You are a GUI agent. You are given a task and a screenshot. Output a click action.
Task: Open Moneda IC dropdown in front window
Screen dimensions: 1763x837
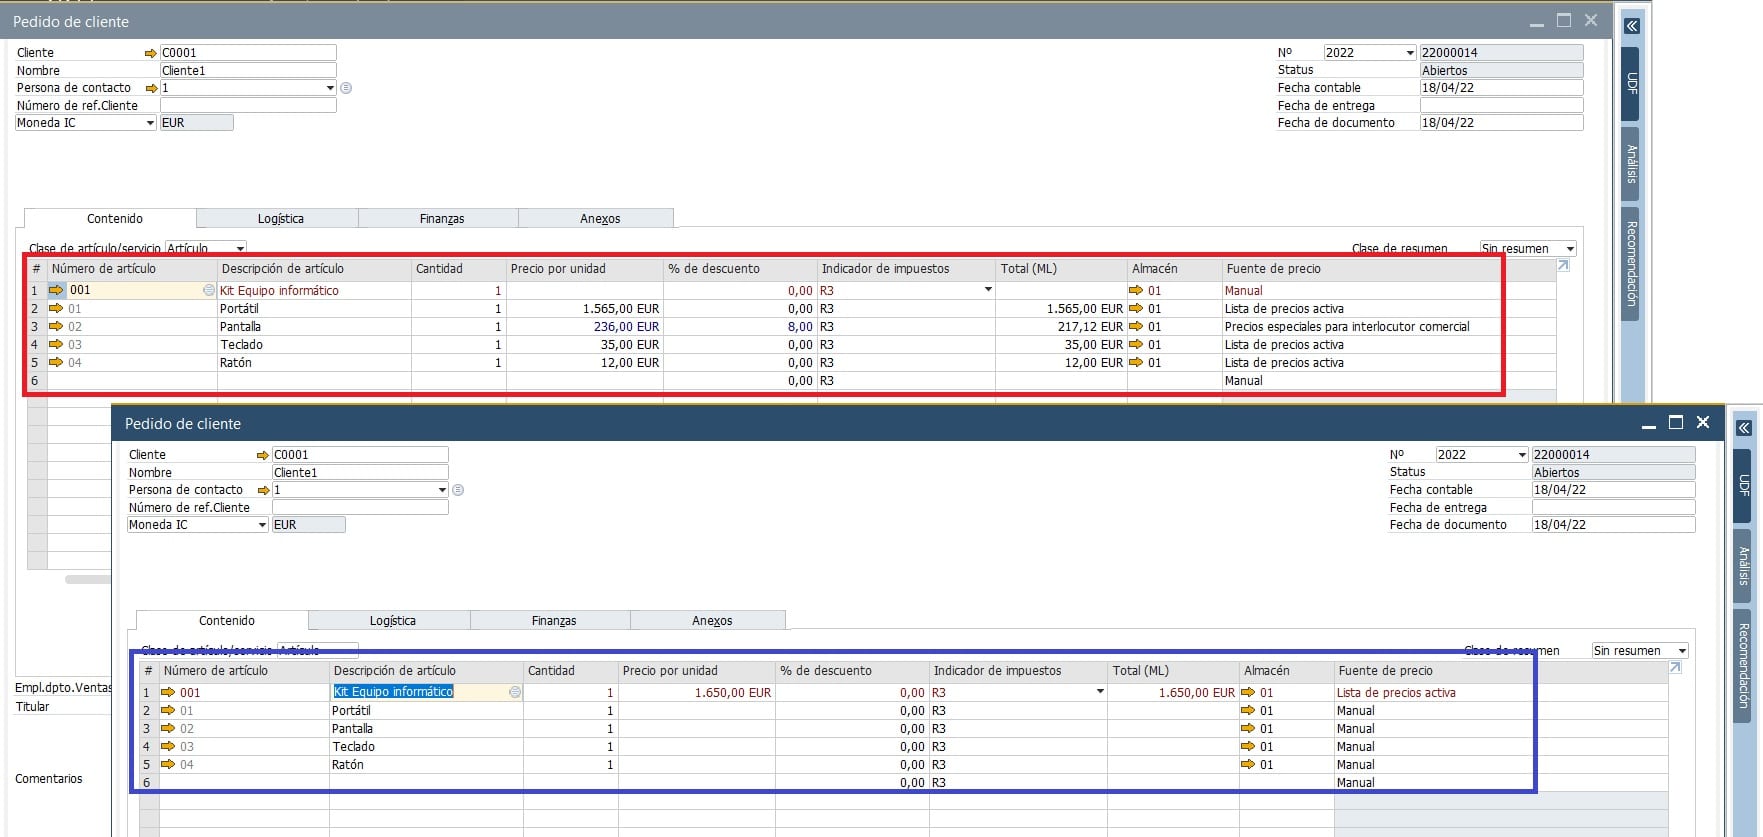tap(262, 525)
